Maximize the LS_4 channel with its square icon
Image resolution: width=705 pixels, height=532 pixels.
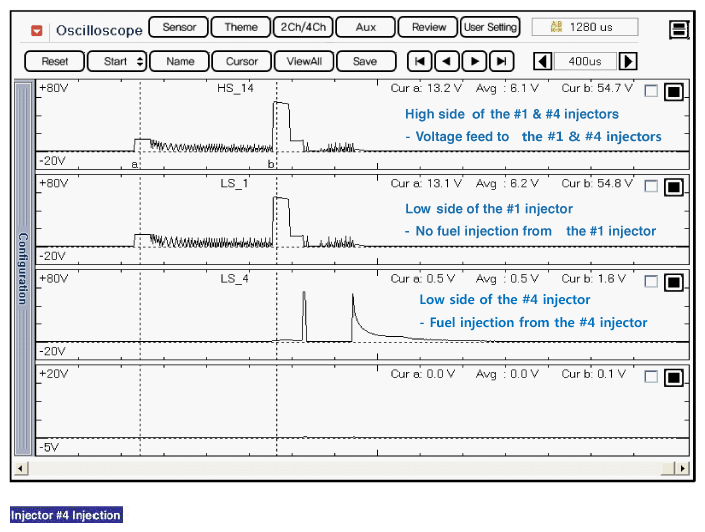[x=673, y=281]
